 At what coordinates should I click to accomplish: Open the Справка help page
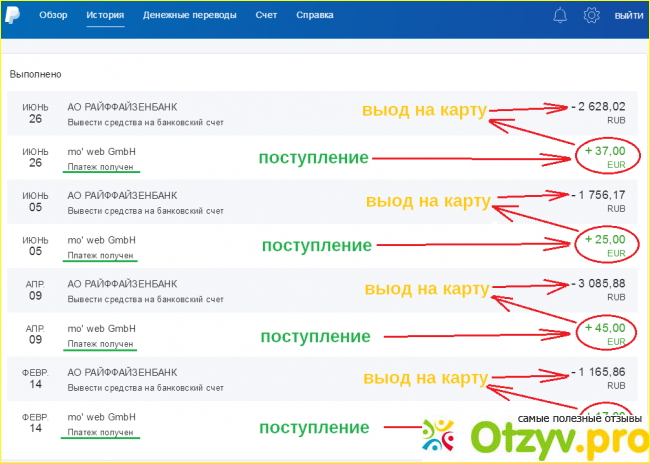coord(315,16)
